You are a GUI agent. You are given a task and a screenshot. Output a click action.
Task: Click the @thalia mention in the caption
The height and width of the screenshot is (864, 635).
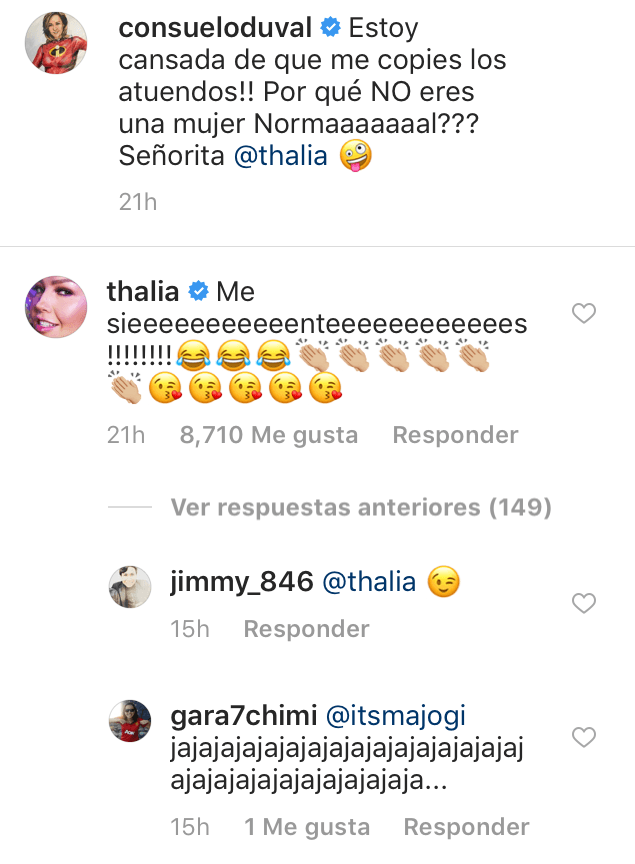pos(281,156)
